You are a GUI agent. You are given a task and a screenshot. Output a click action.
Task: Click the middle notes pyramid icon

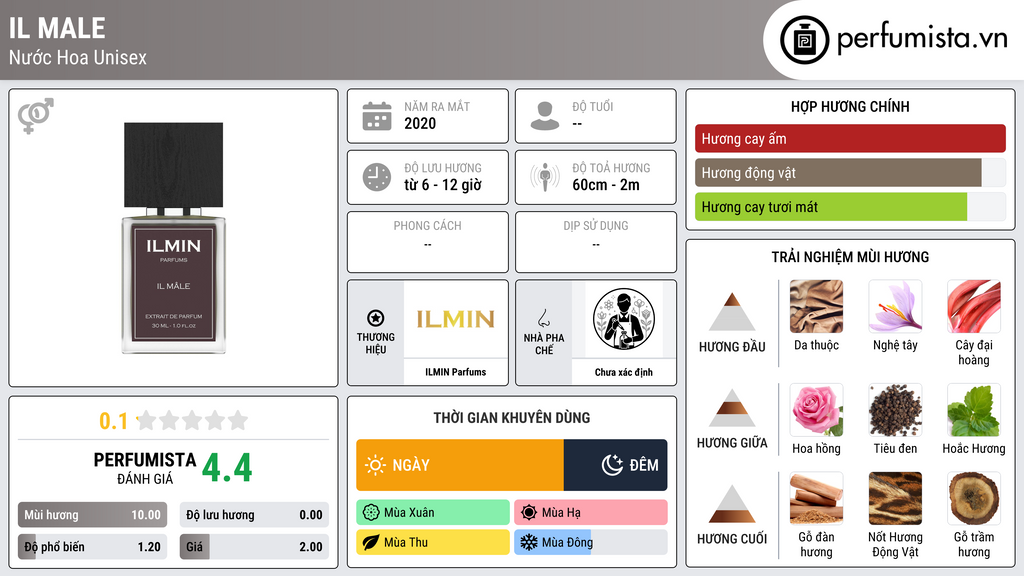[x=732, y=408]
